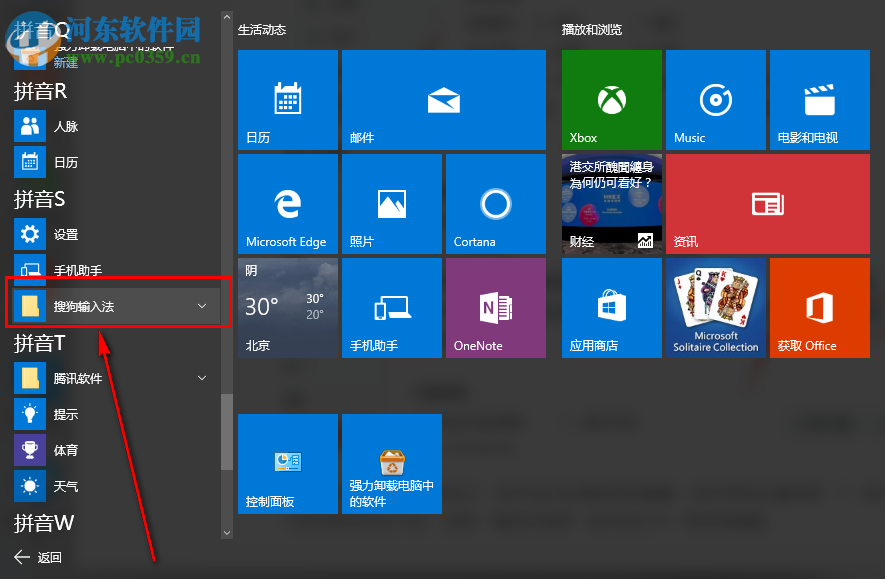
Task: Open the 应用商店 store tile
Action: (612, 308)
